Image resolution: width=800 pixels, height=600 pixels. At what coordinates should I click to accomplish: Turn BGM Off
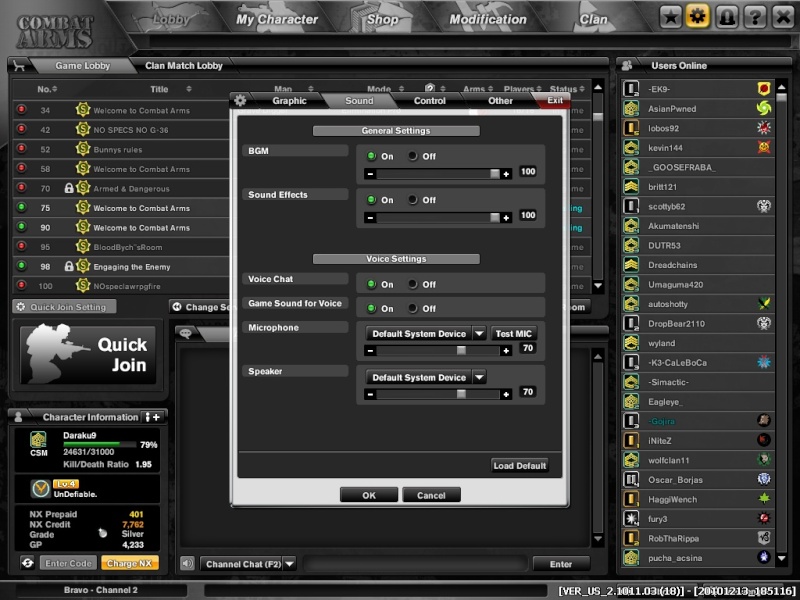(412, 156)
